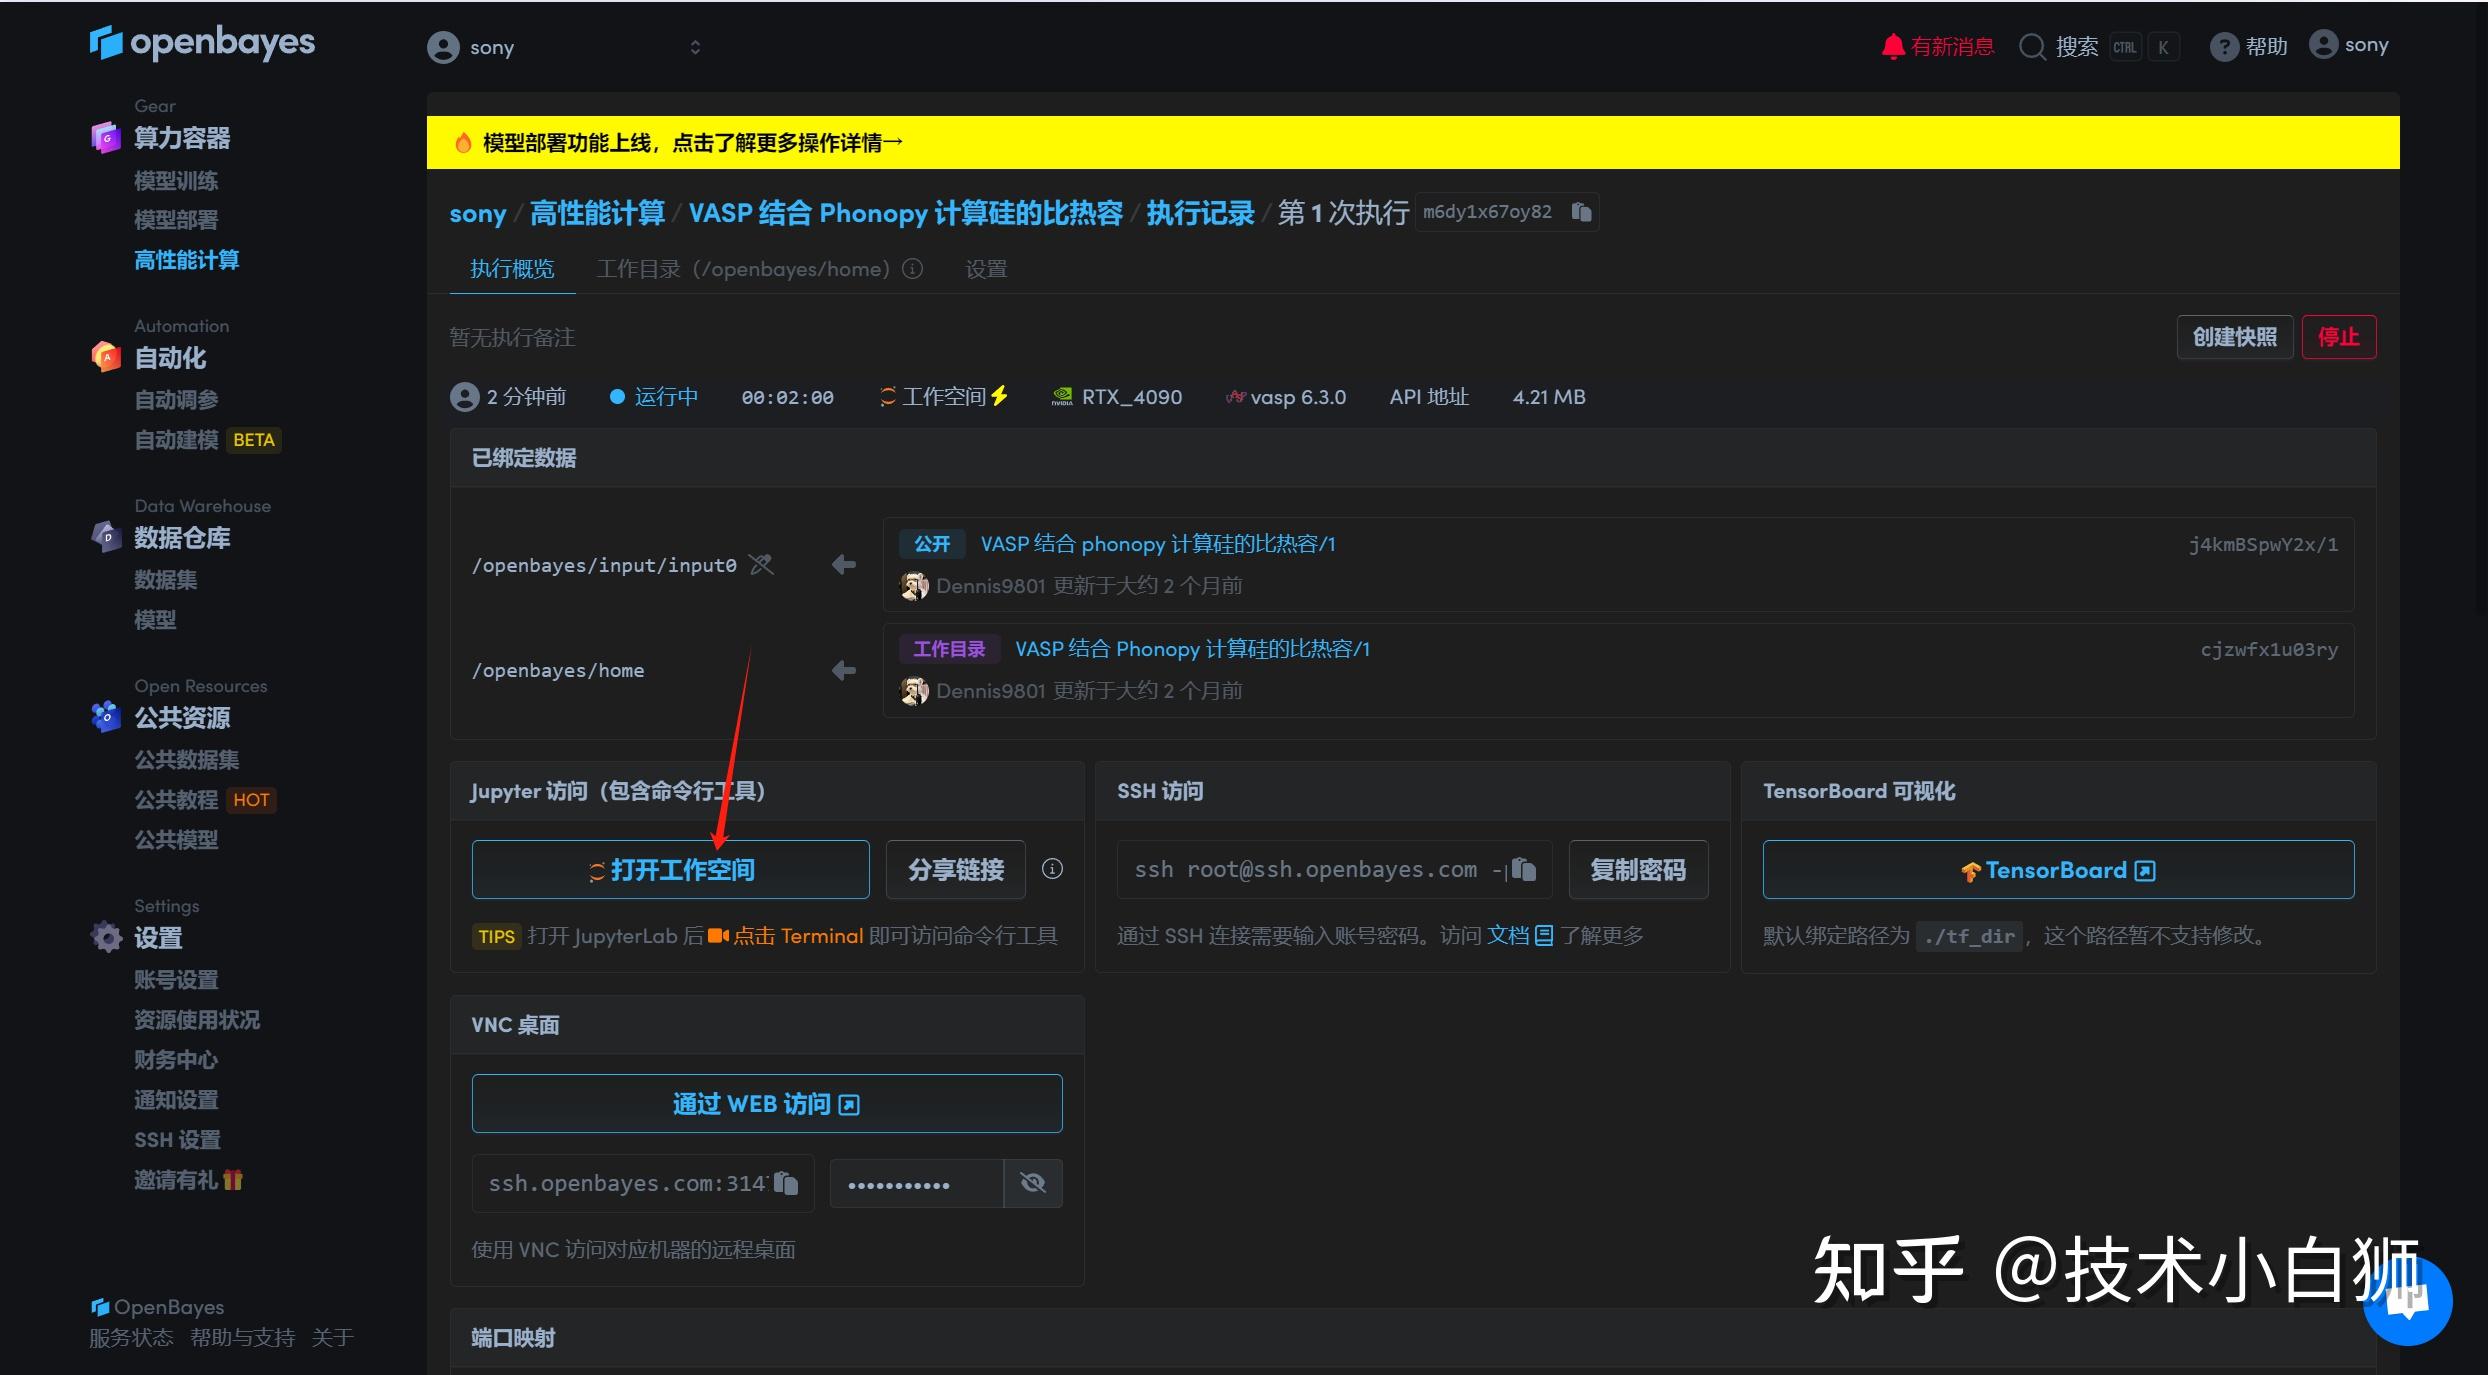The height and width of the screenshot is (1375, 2488).
Task: Open the 文档 link in SSH section
Action: click(x=1510, y=935)
